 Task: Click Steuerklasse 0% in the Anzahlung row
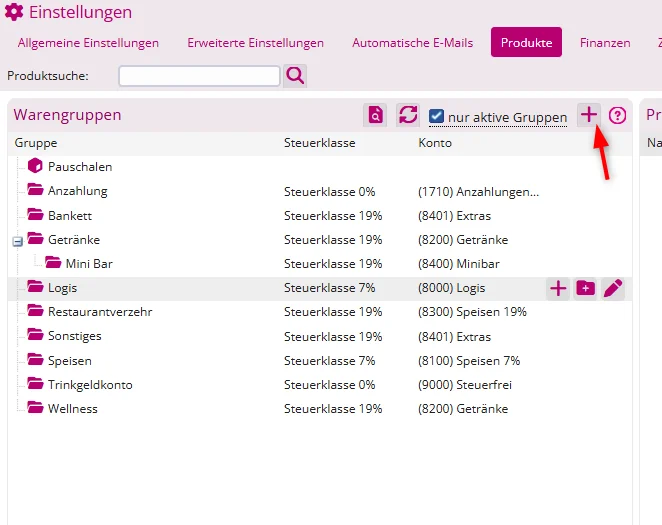tap(329, 192)
